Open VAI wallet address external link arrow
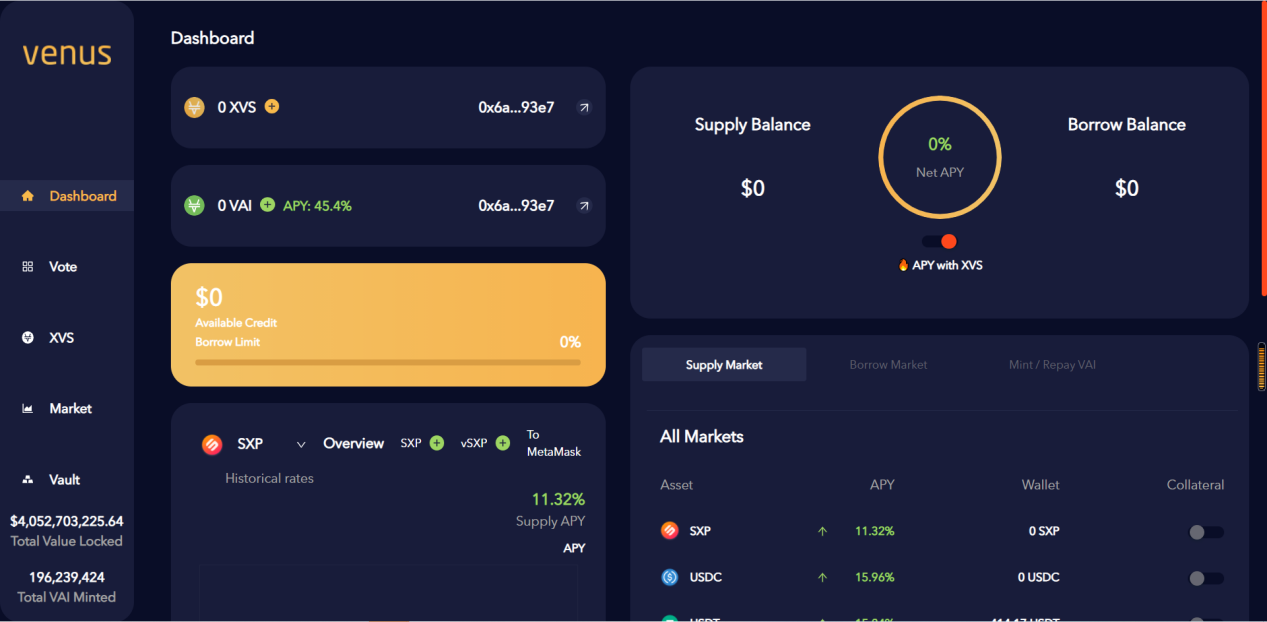The image size is (1267, 622). click(x=584, y=206)
